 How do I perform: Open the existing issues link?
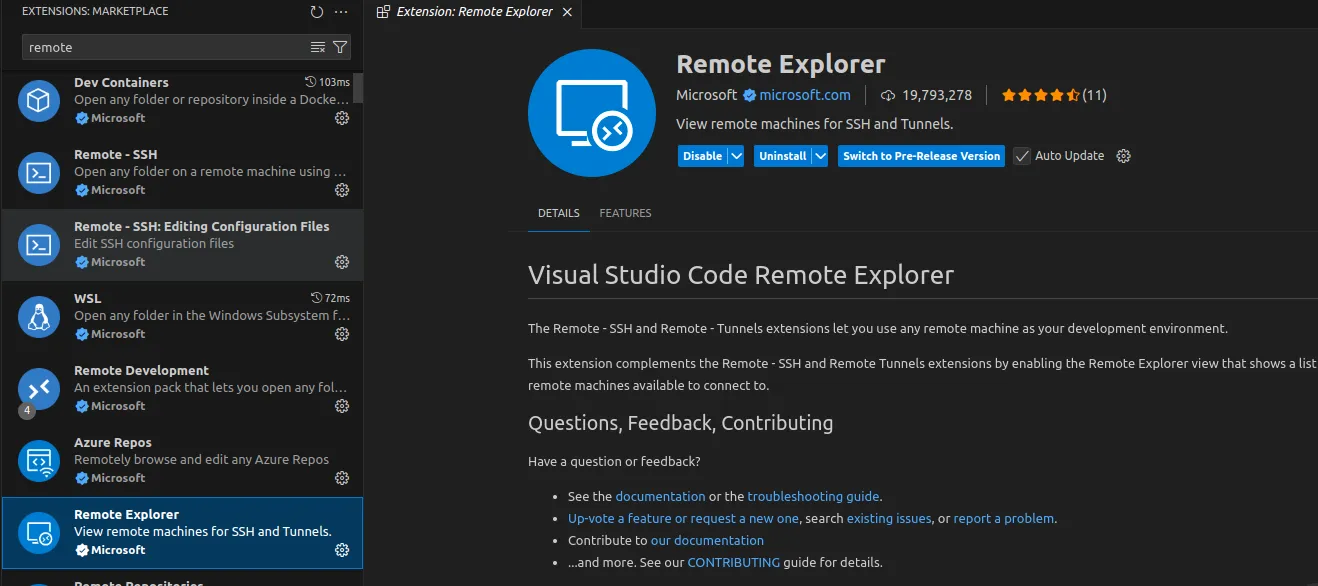[888, 518]
